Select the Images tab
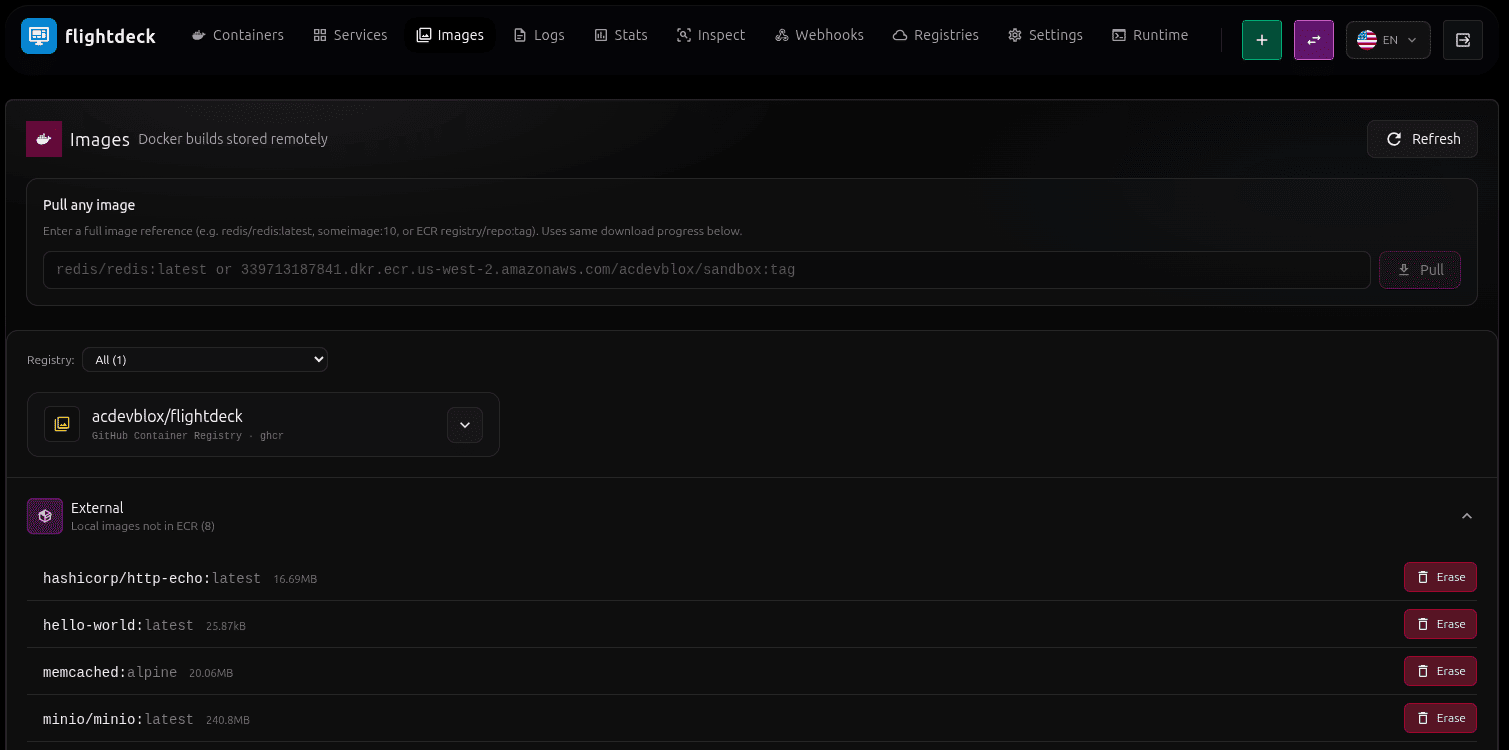This screenshot has height=750, width=1509. (x=450, y=35)
